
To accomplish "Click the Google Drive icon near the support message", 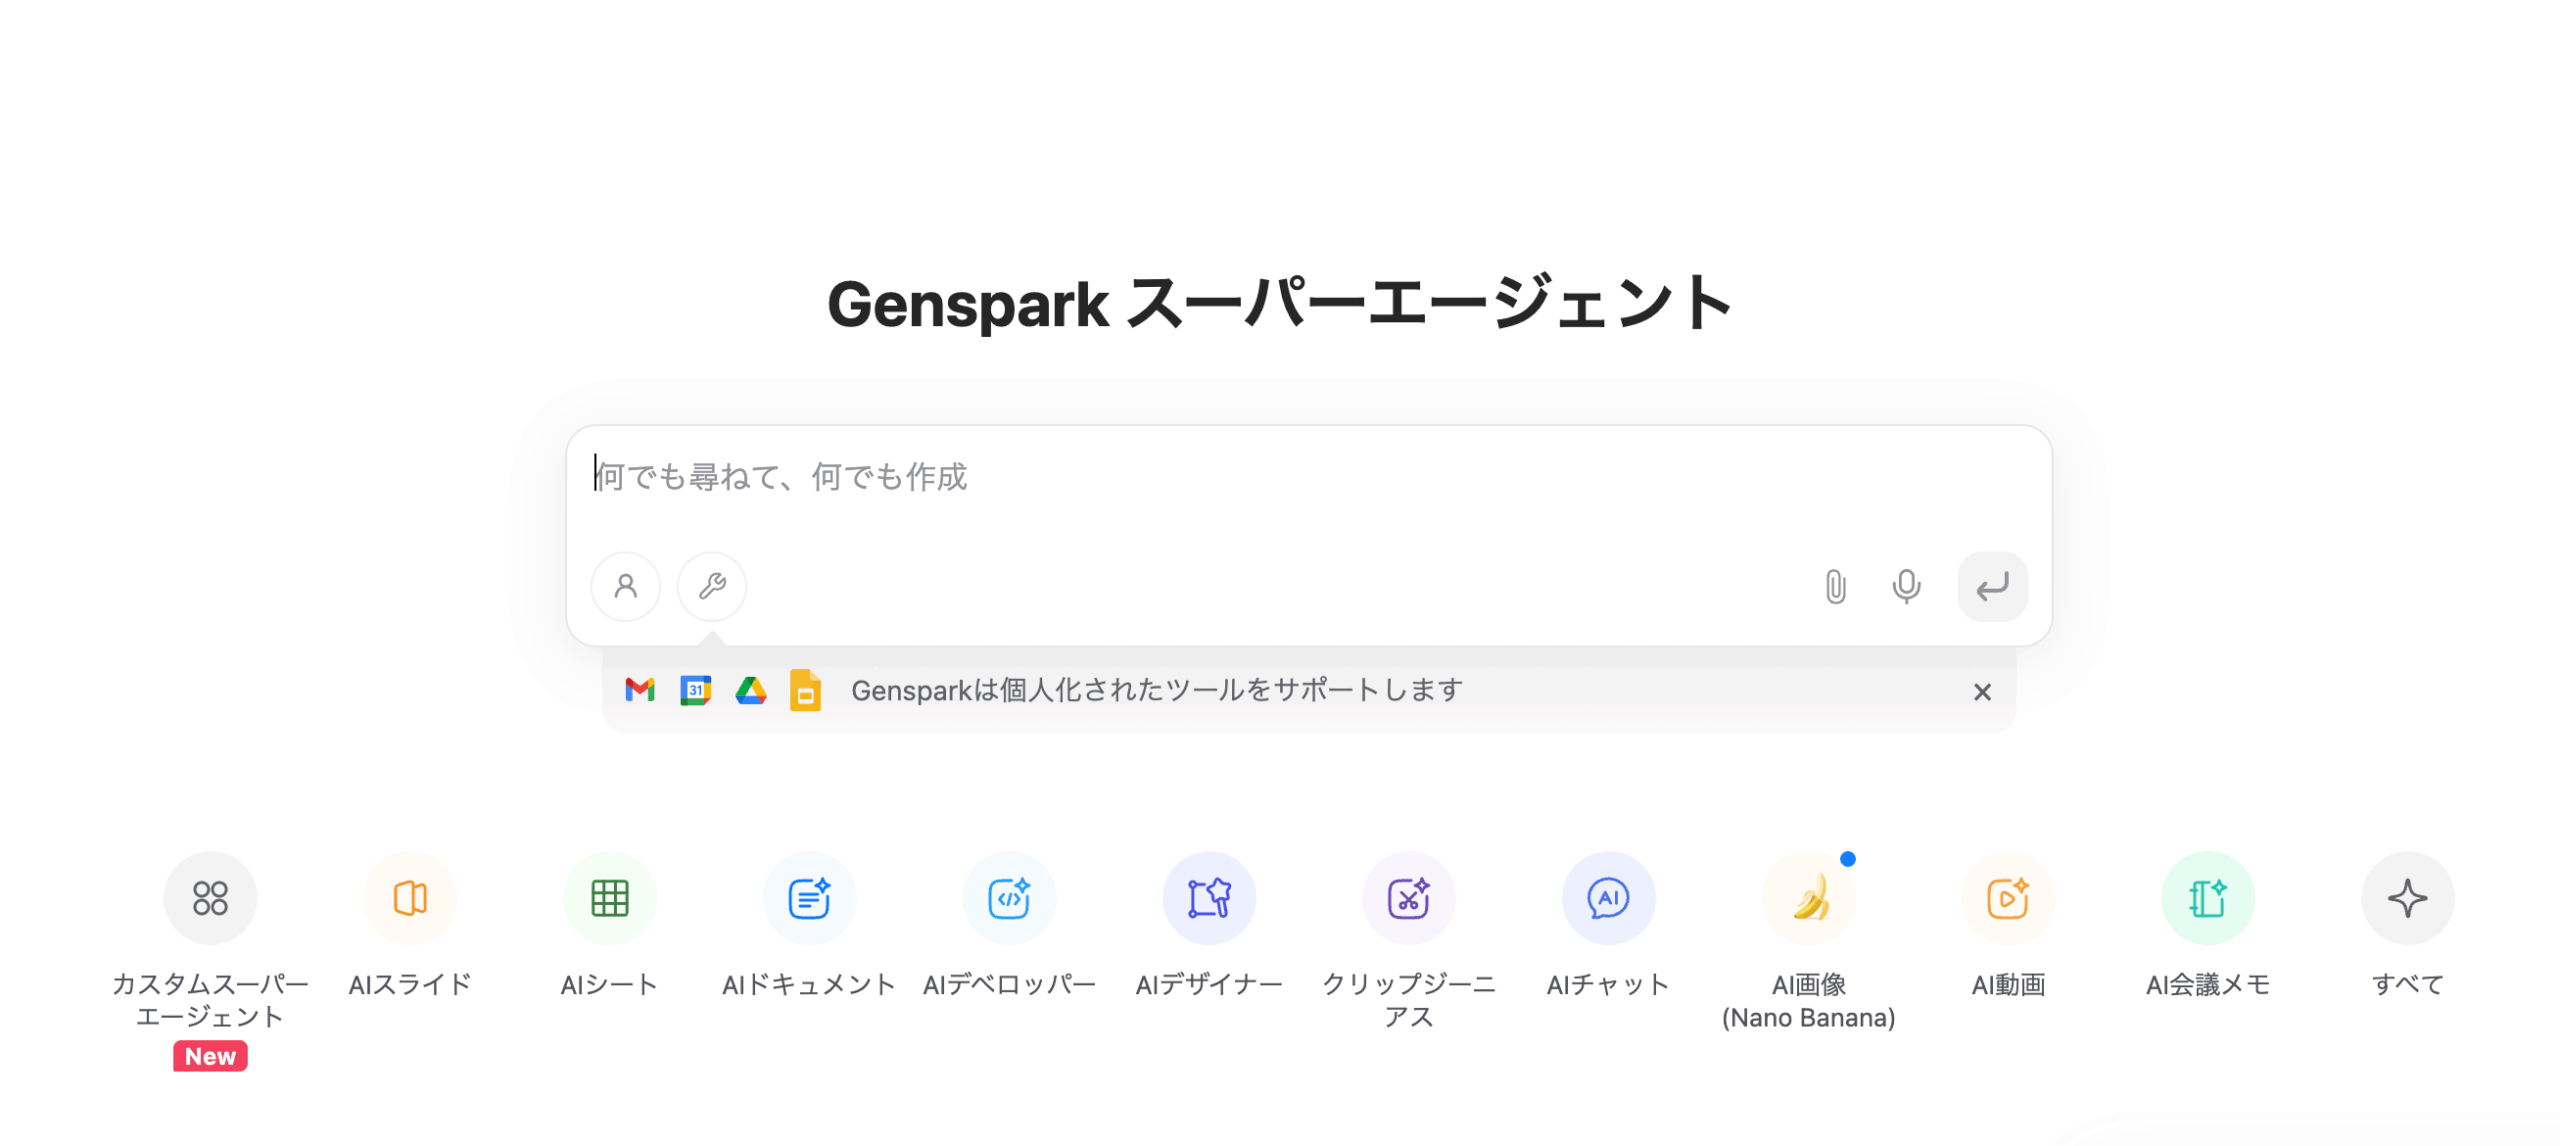I will tap(750, 690).
